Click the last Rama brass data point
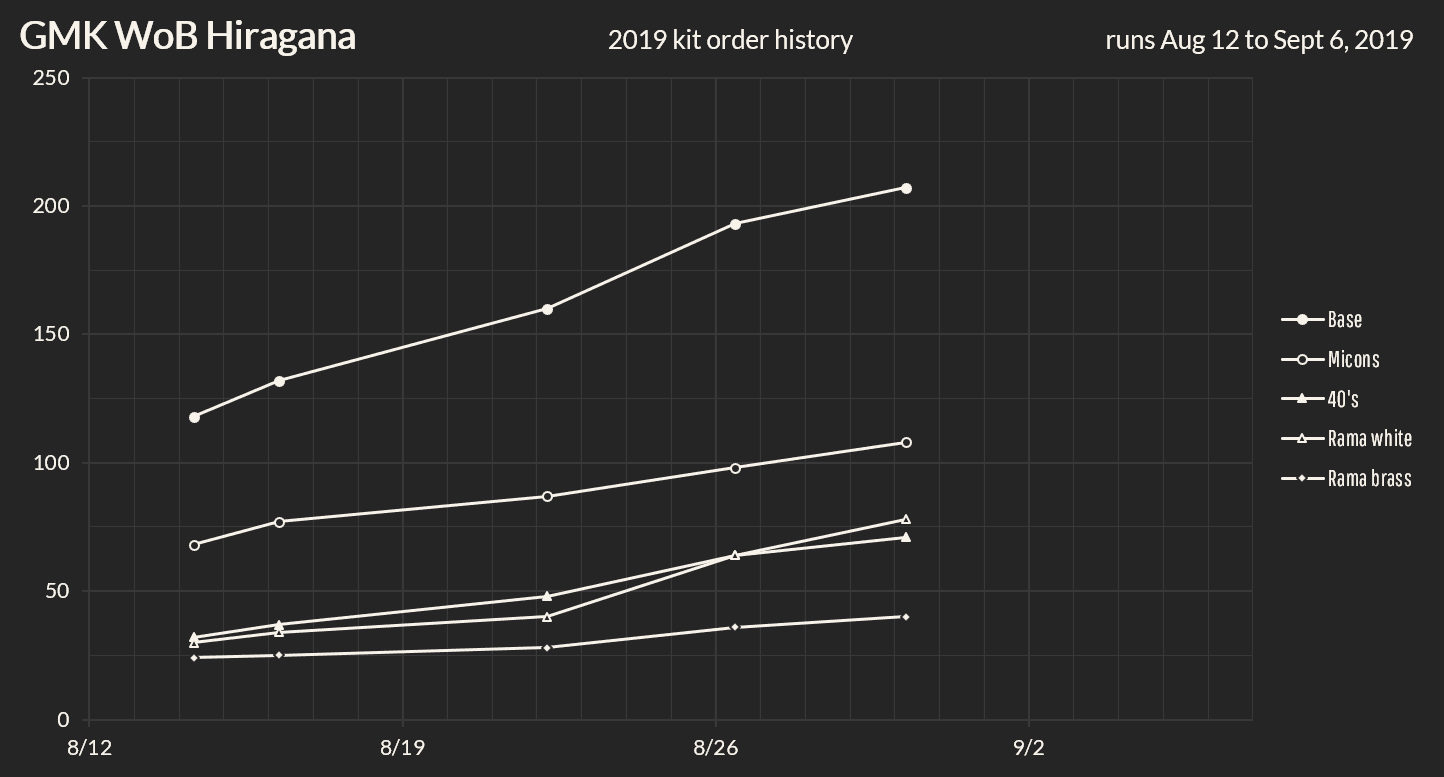1444x777 pixels. (906, 616)
